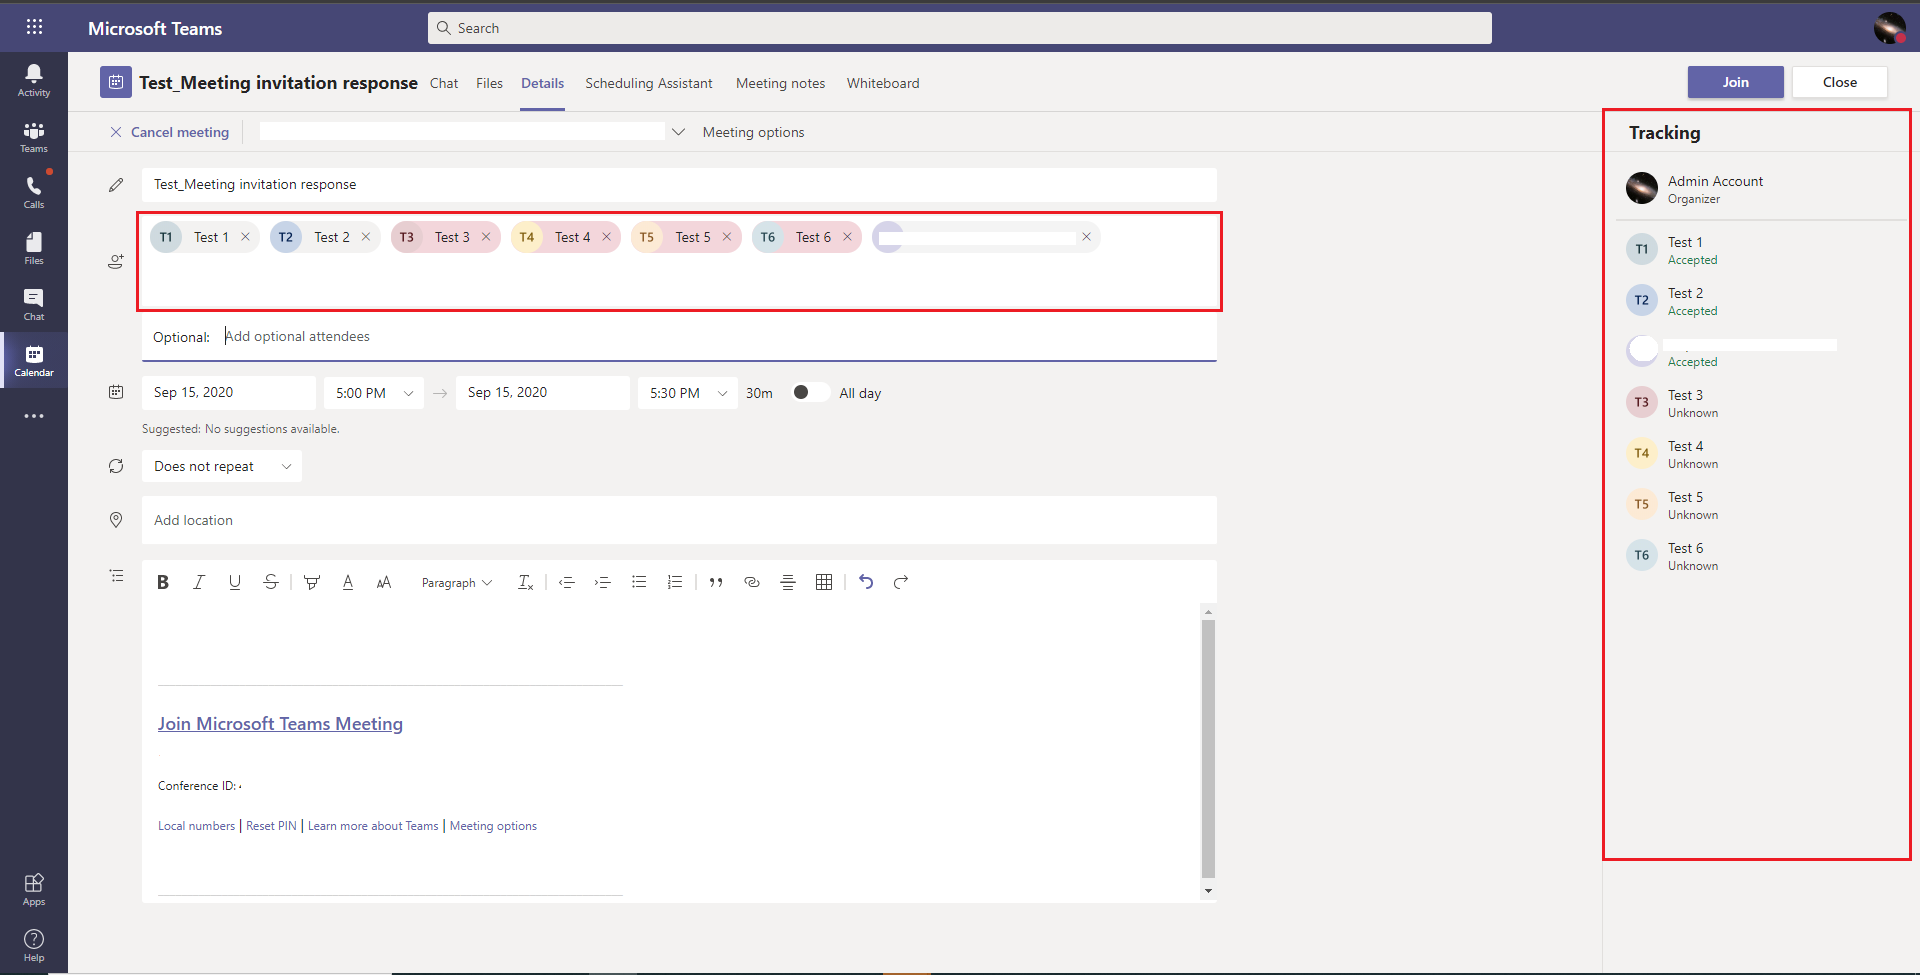The image size is (1920, 975).
Task: Undo last edit
Action: click(866, 582)
